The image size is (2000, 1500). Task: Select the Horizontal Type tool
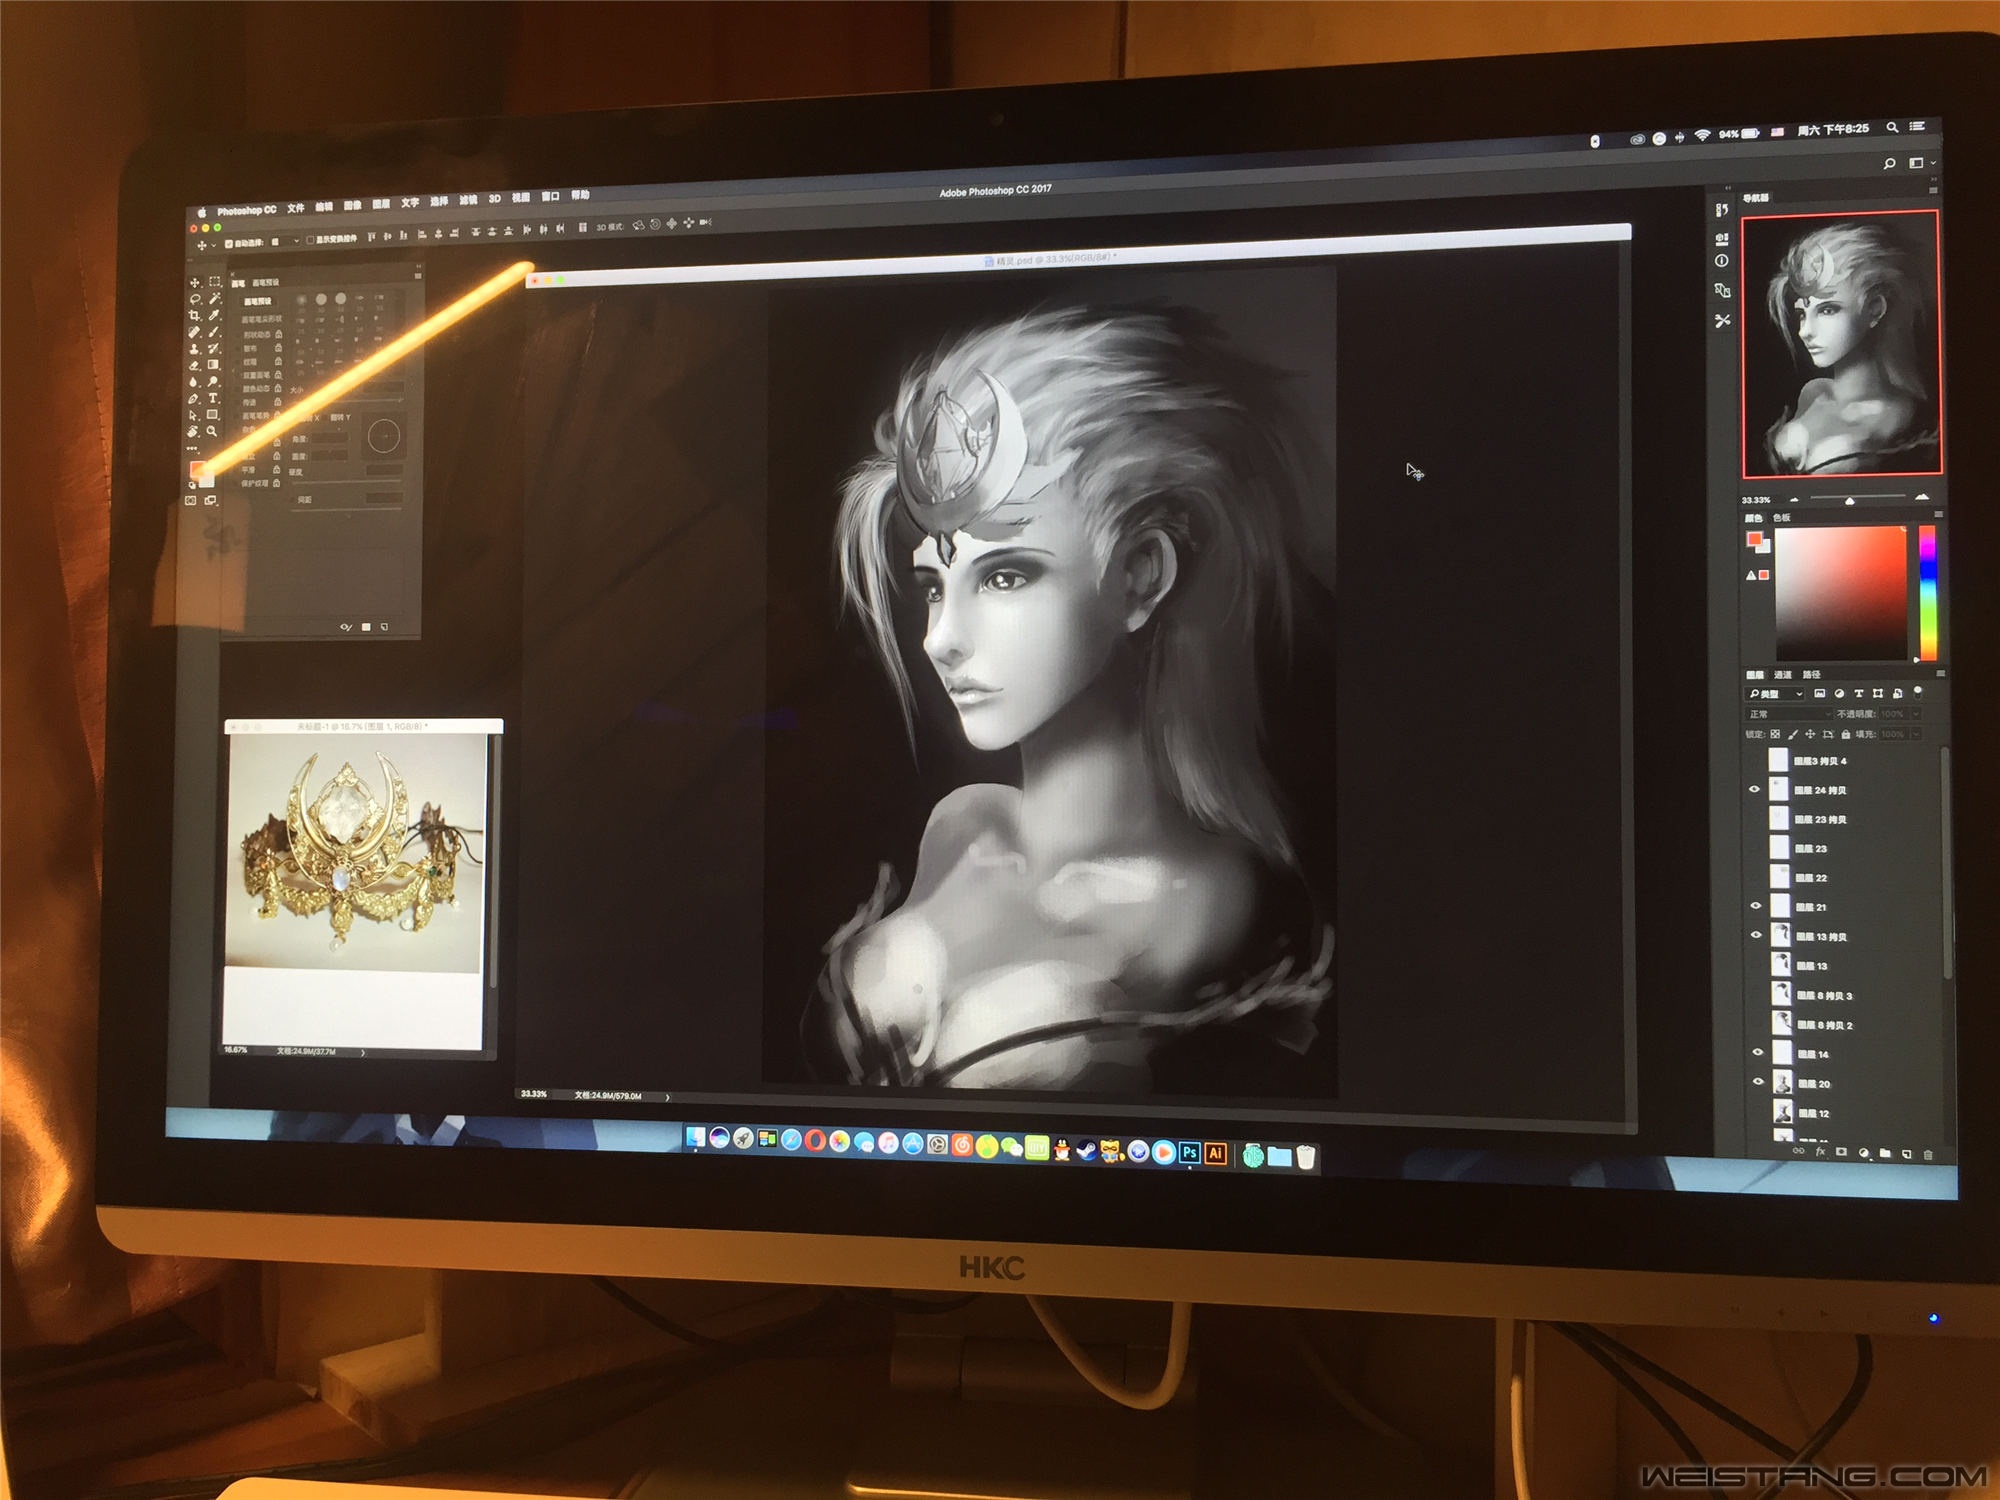213,398
